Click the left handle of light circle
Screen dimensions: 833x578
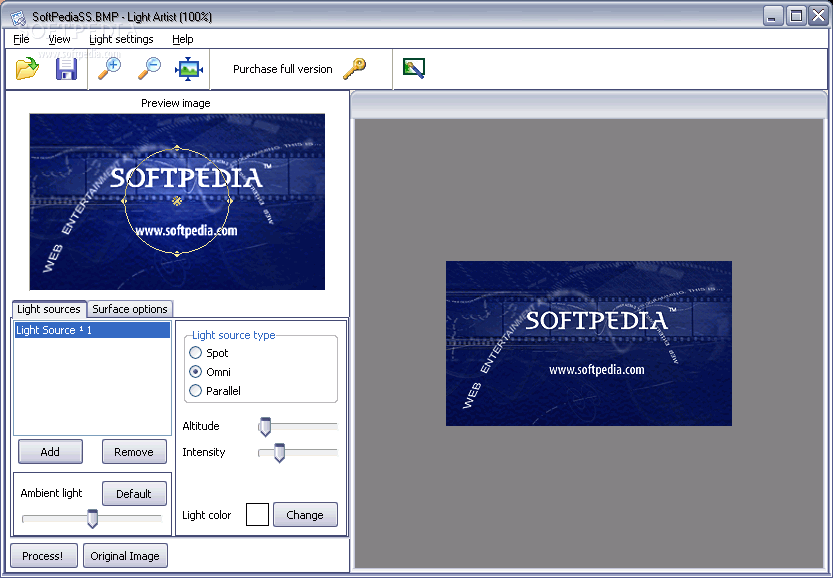point(124,201)
